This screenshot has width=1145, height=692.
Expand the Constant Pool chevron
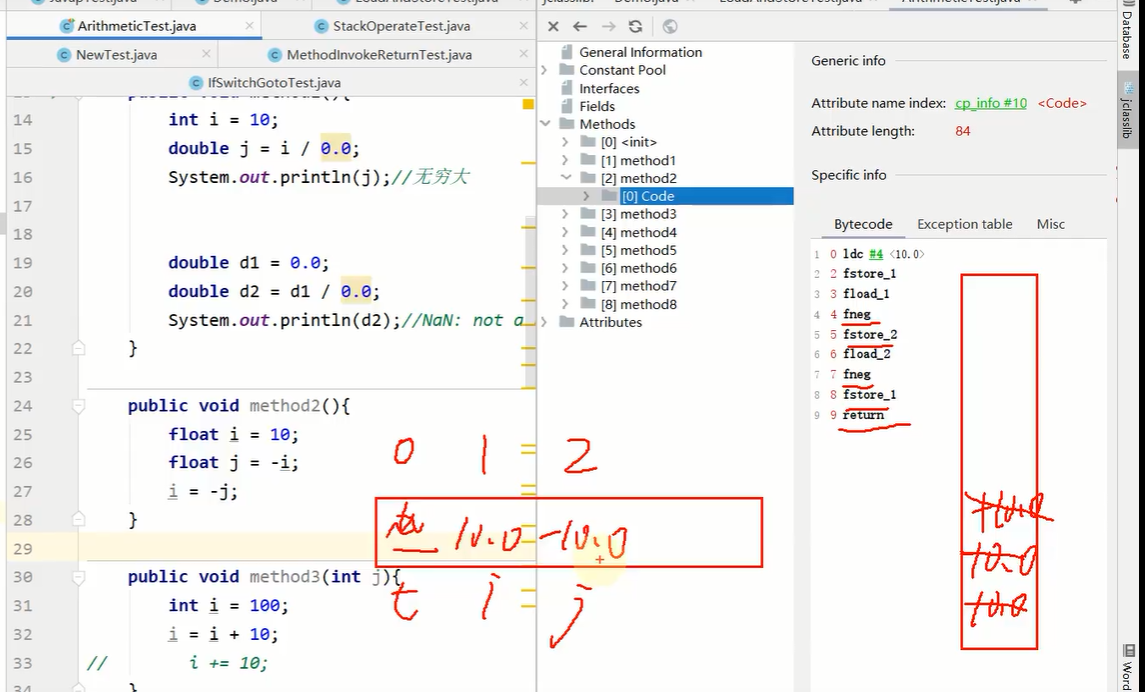click(544, 70)
